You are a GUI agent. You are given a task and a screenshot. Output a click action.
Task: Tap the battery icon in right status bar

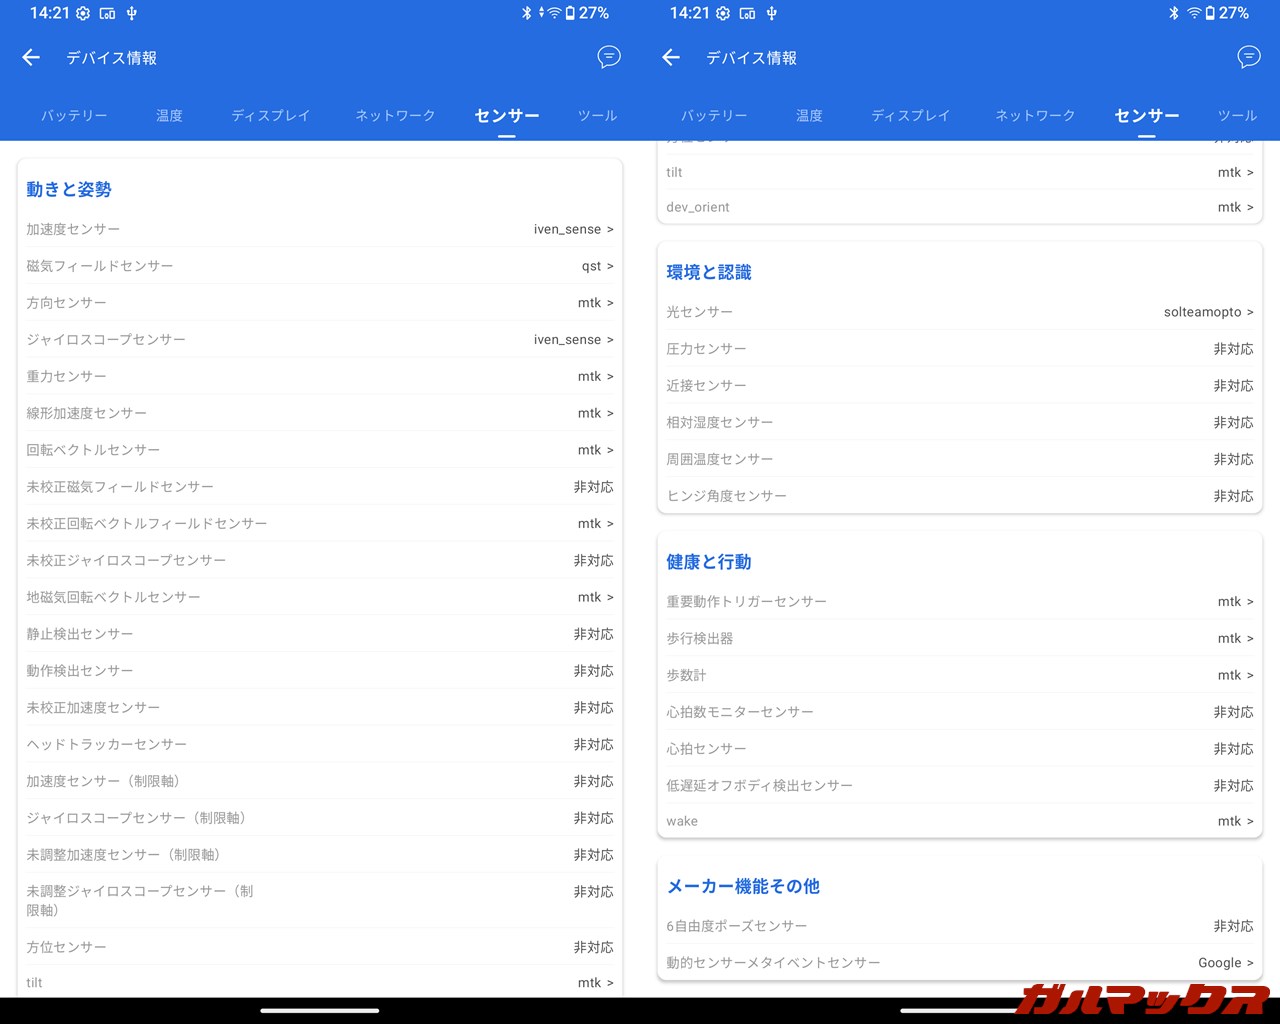1210,13
